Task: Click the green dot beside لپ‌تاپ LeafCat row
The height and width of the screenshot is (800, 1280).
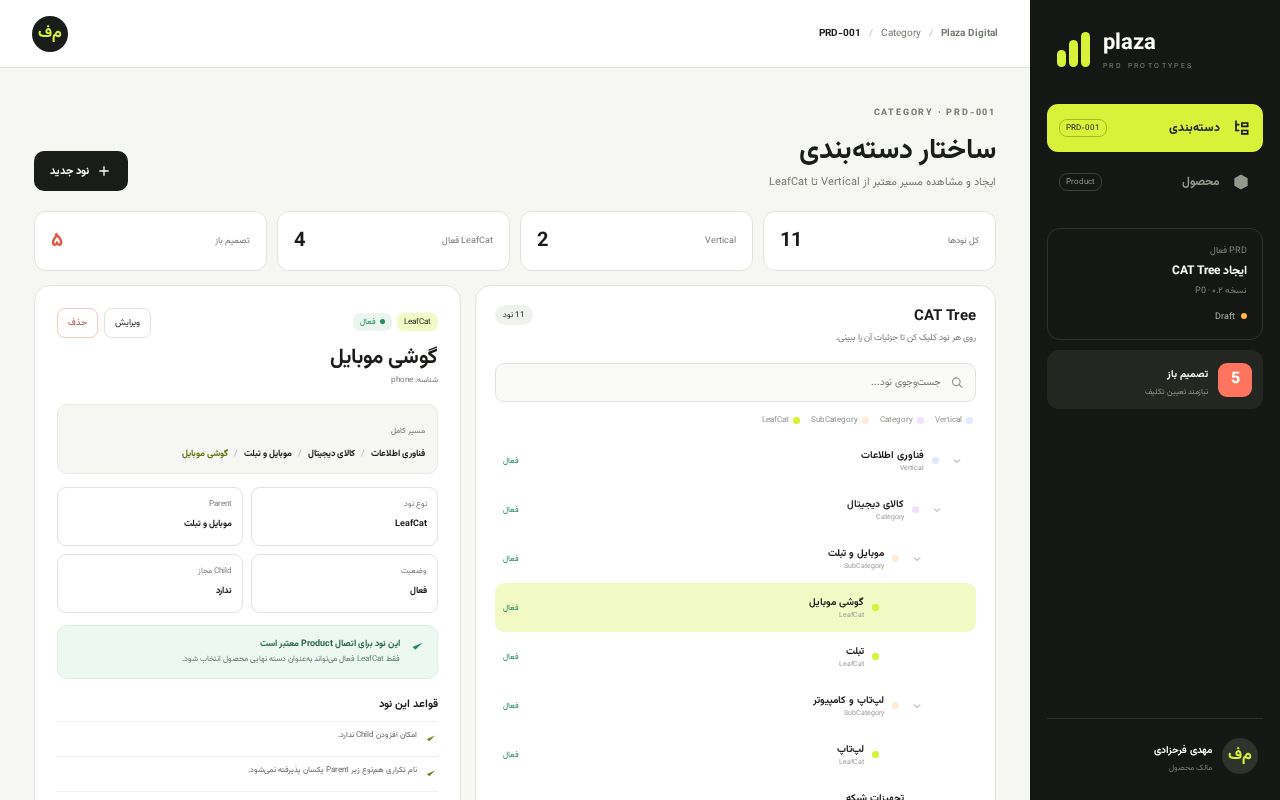Action: (876, 754)
